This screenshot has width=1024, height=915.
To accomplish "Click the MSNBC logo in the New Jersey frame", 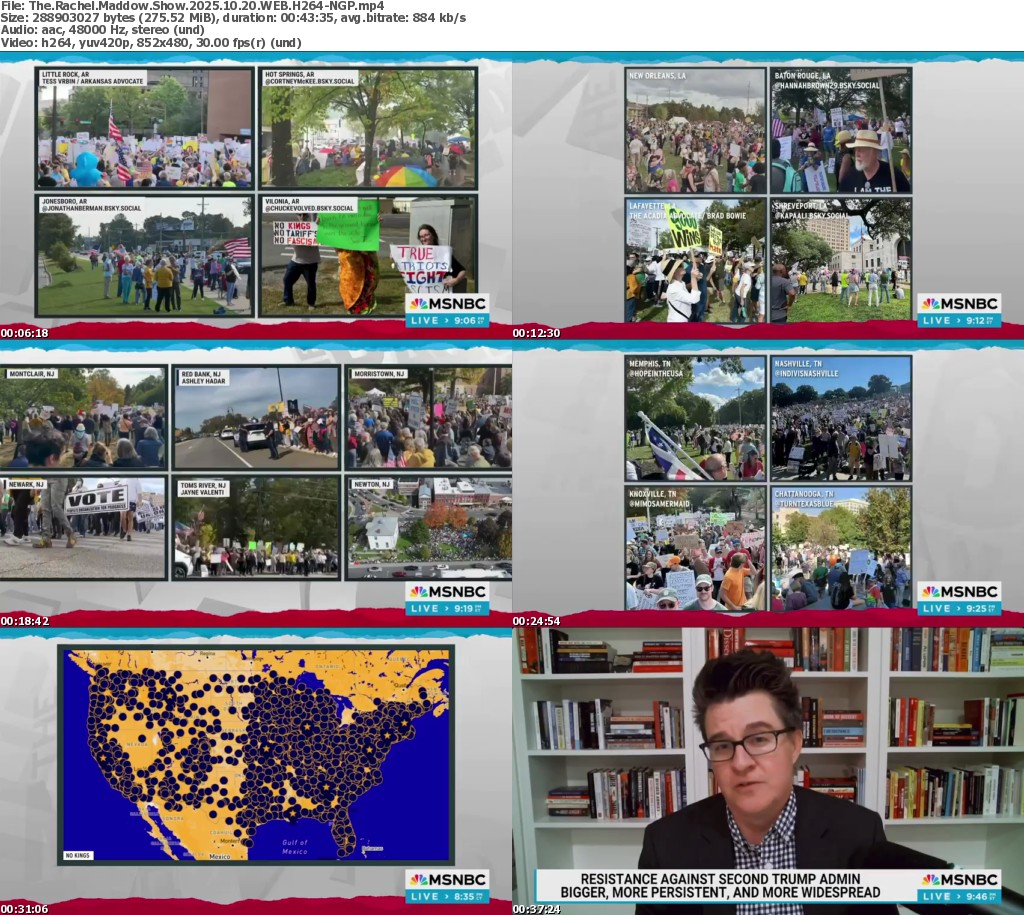I will (447, 592).
